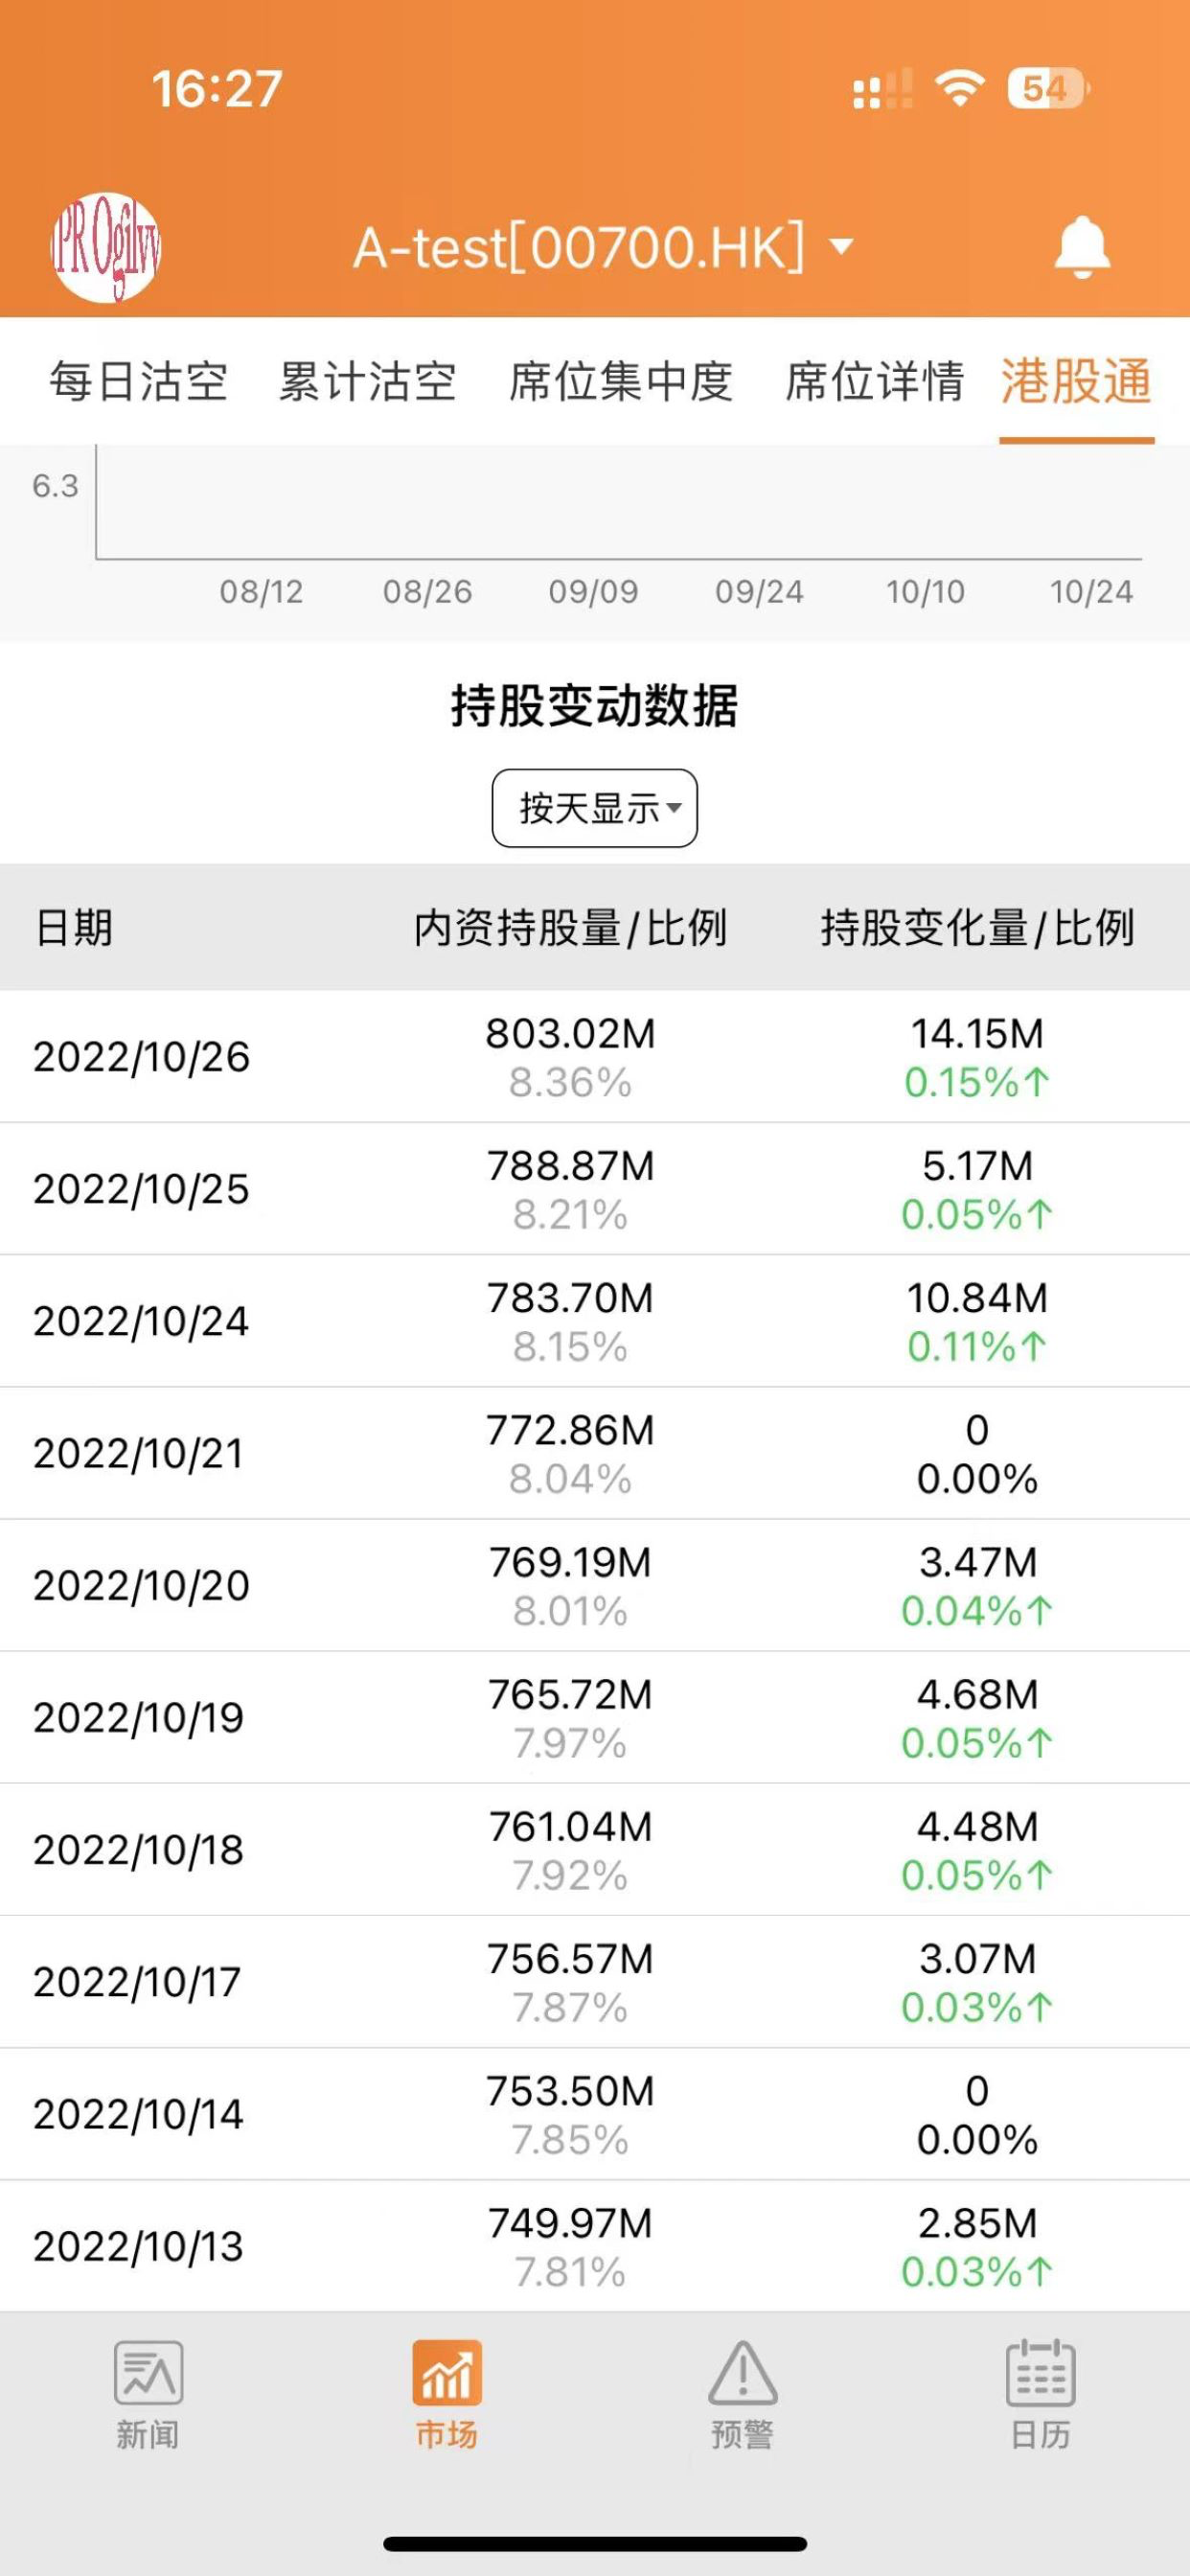Tap the 10/24 chart axis label
The width and height of the screenshot is (1190, 2576).
(x=1091, y=591)
